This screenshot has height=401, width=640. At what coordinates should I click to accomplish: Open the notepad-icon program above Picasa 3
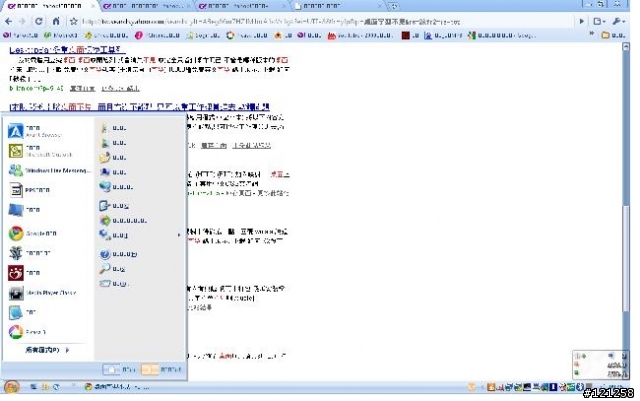(x=22, y=312)
